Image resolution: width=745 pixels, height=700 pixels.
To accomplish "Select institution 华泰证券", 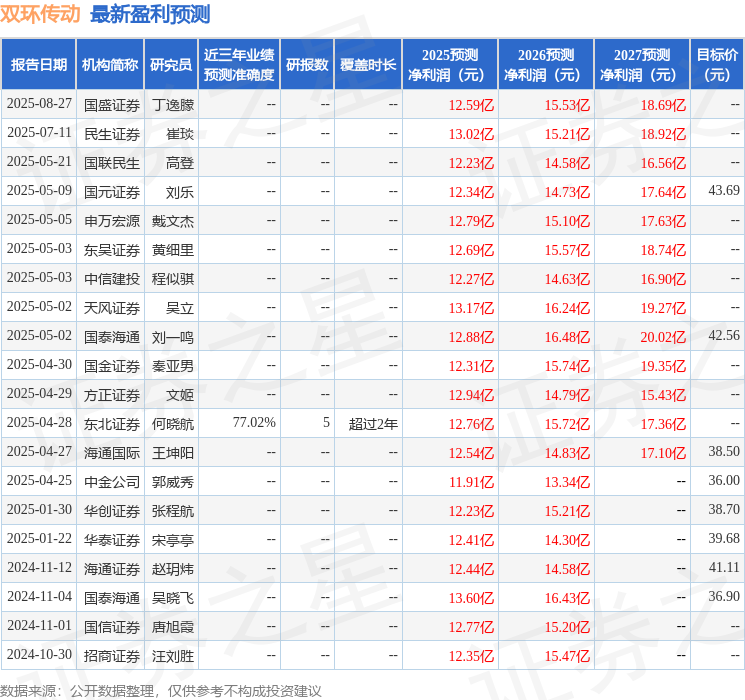I will coord(112,540).
